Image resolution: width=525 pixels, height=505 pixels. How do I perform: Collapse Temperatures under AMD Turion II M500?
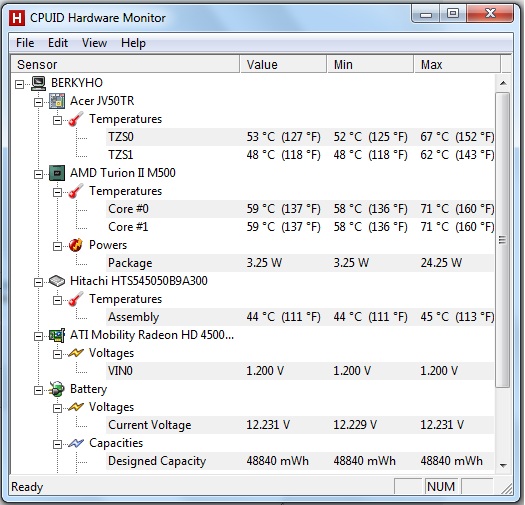click(57, 192)
